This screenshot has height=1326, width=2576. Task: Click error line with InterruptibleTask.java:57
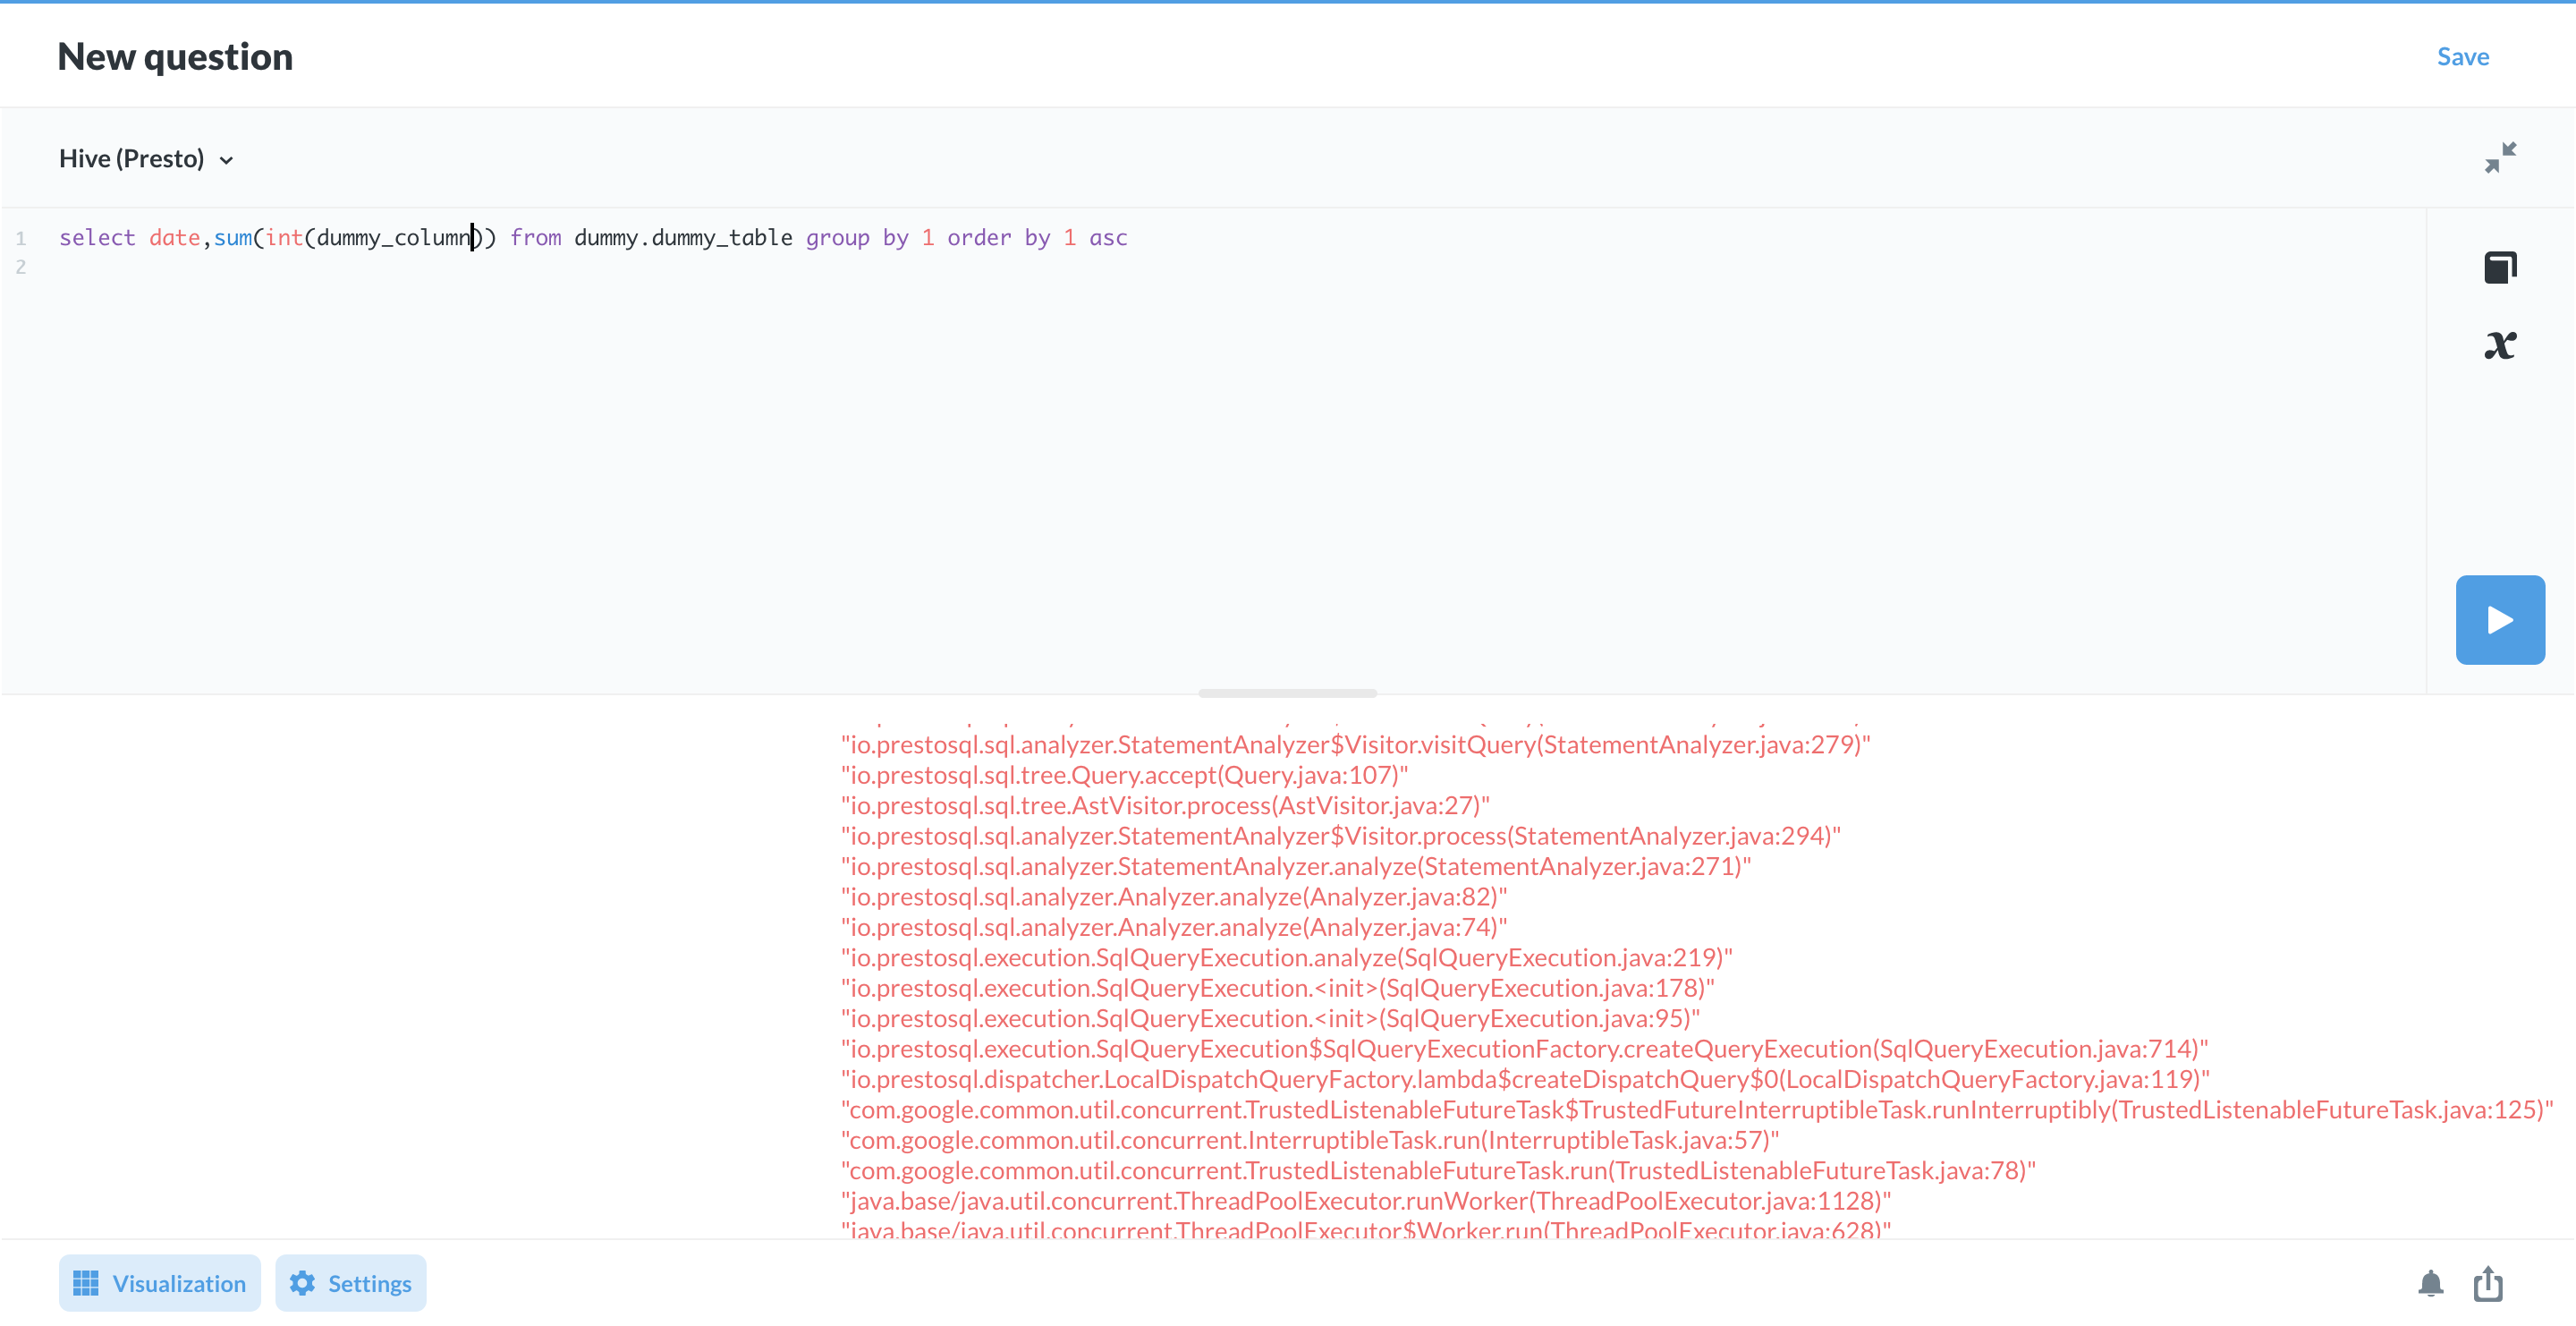click(x=1310, y=1140)
